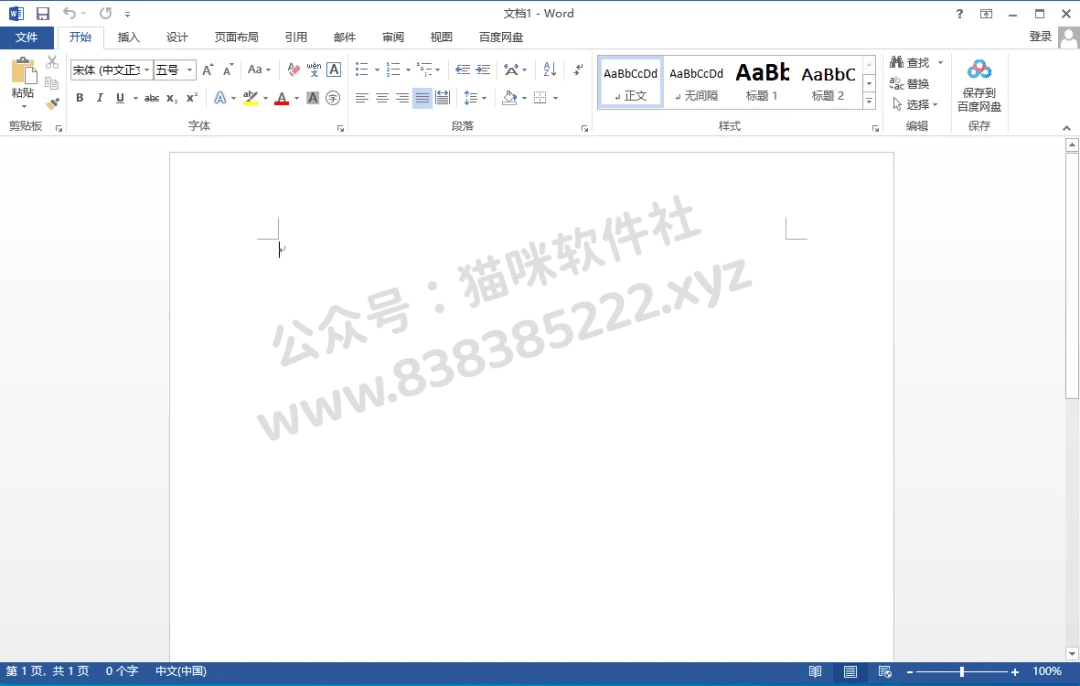Align text to the left
The image size is (1080, 686).
(362, 98)
